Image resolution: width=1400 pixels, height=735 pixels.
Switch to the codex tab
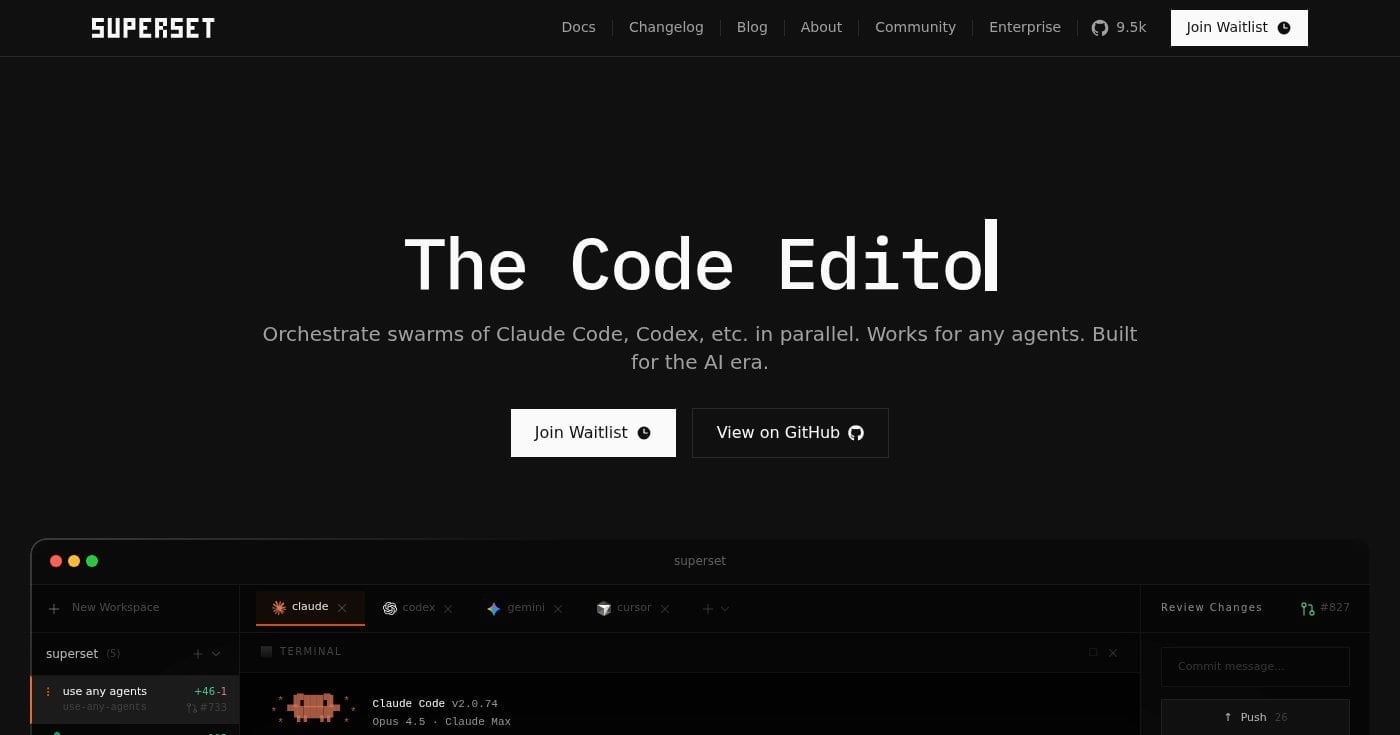click(418, 607)
